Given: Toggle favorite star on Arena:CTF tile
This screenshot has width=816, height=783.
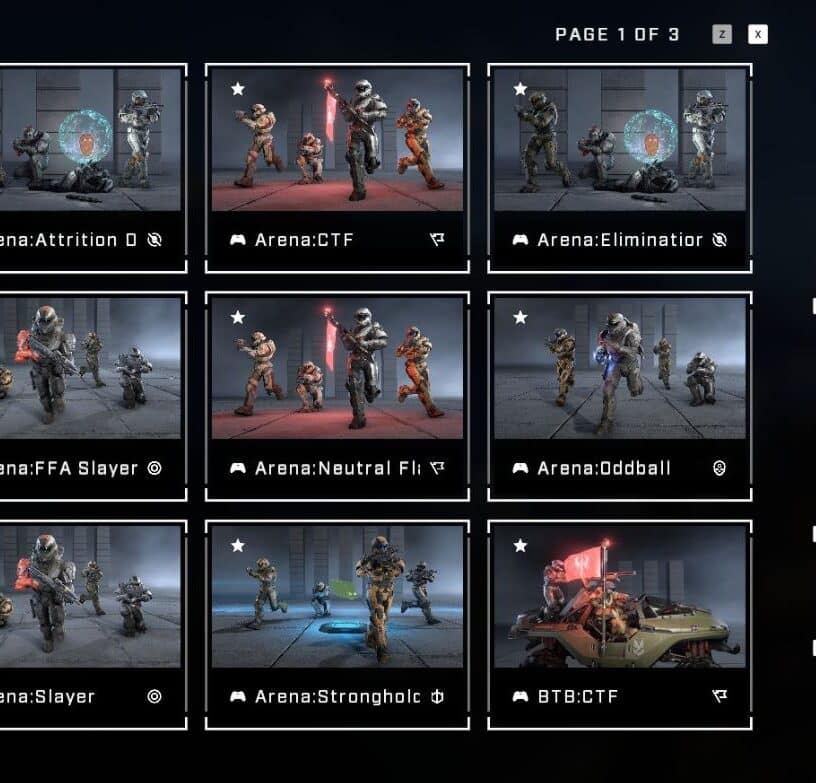Looking at the screenshot, I should point(238,88).
